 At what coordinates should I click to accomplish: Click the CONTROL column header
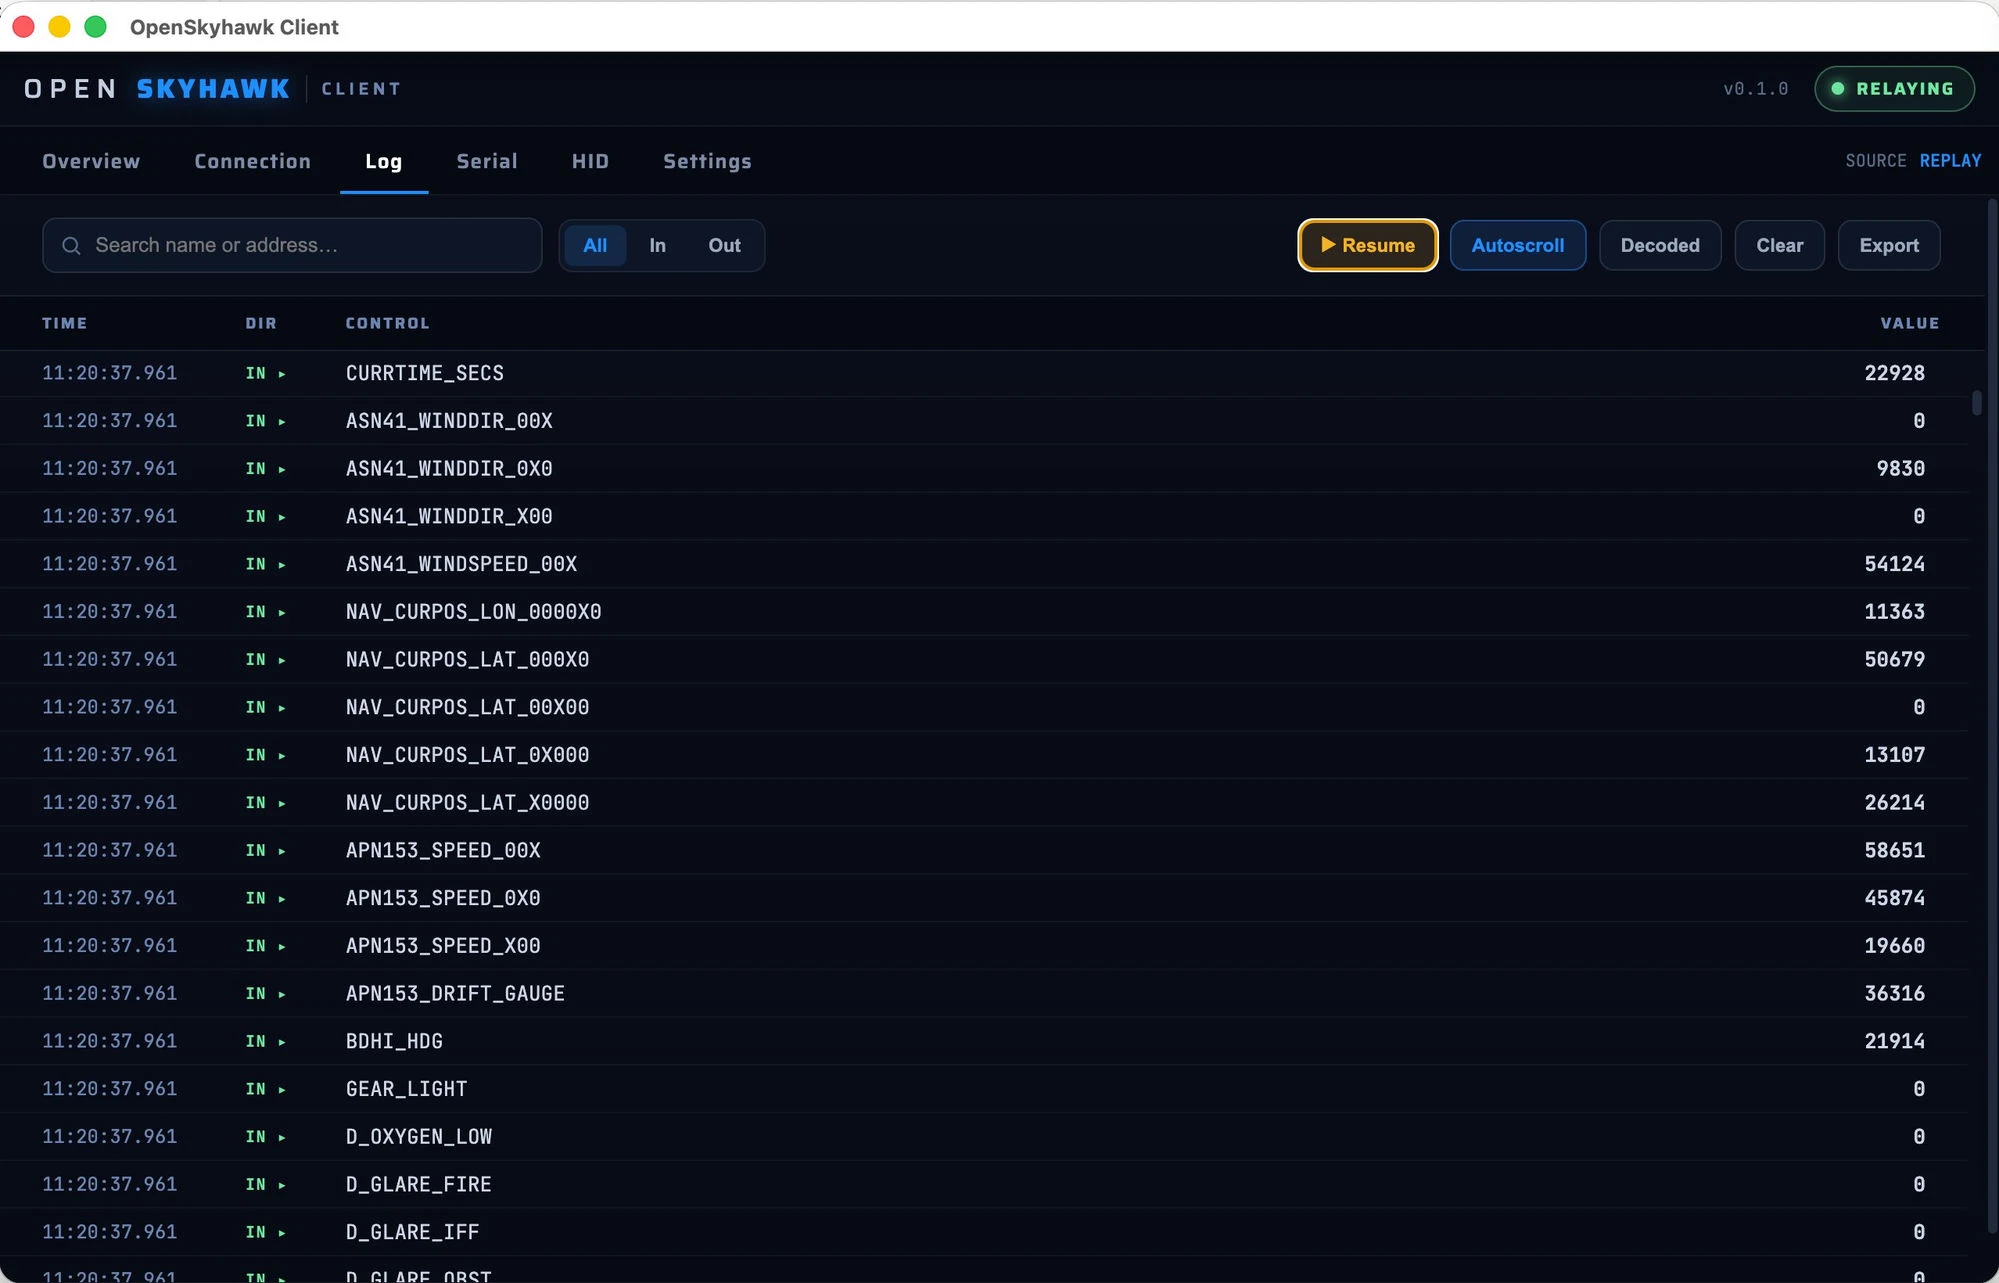coord(388,323)
